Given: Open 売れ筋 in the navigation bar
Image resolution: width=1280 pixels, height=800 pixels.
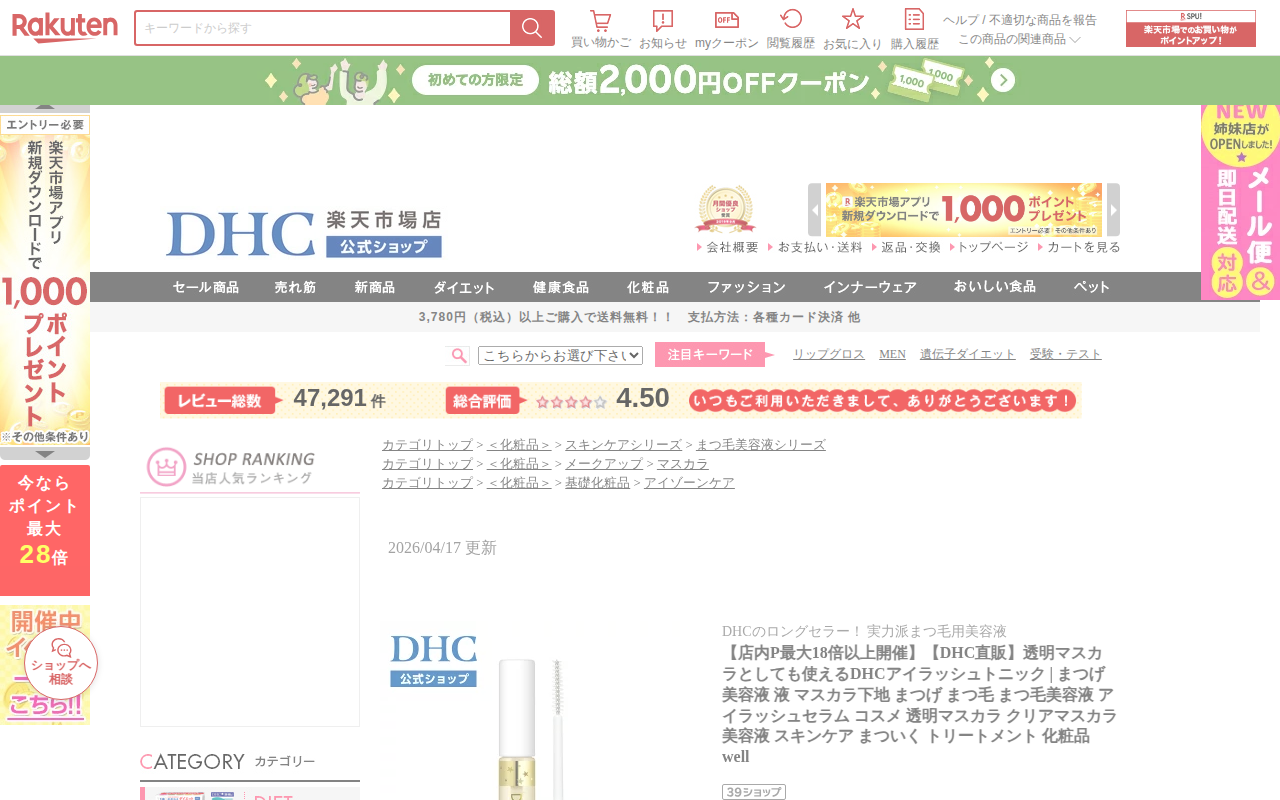Looking at the screenshot, I should 296,287.
